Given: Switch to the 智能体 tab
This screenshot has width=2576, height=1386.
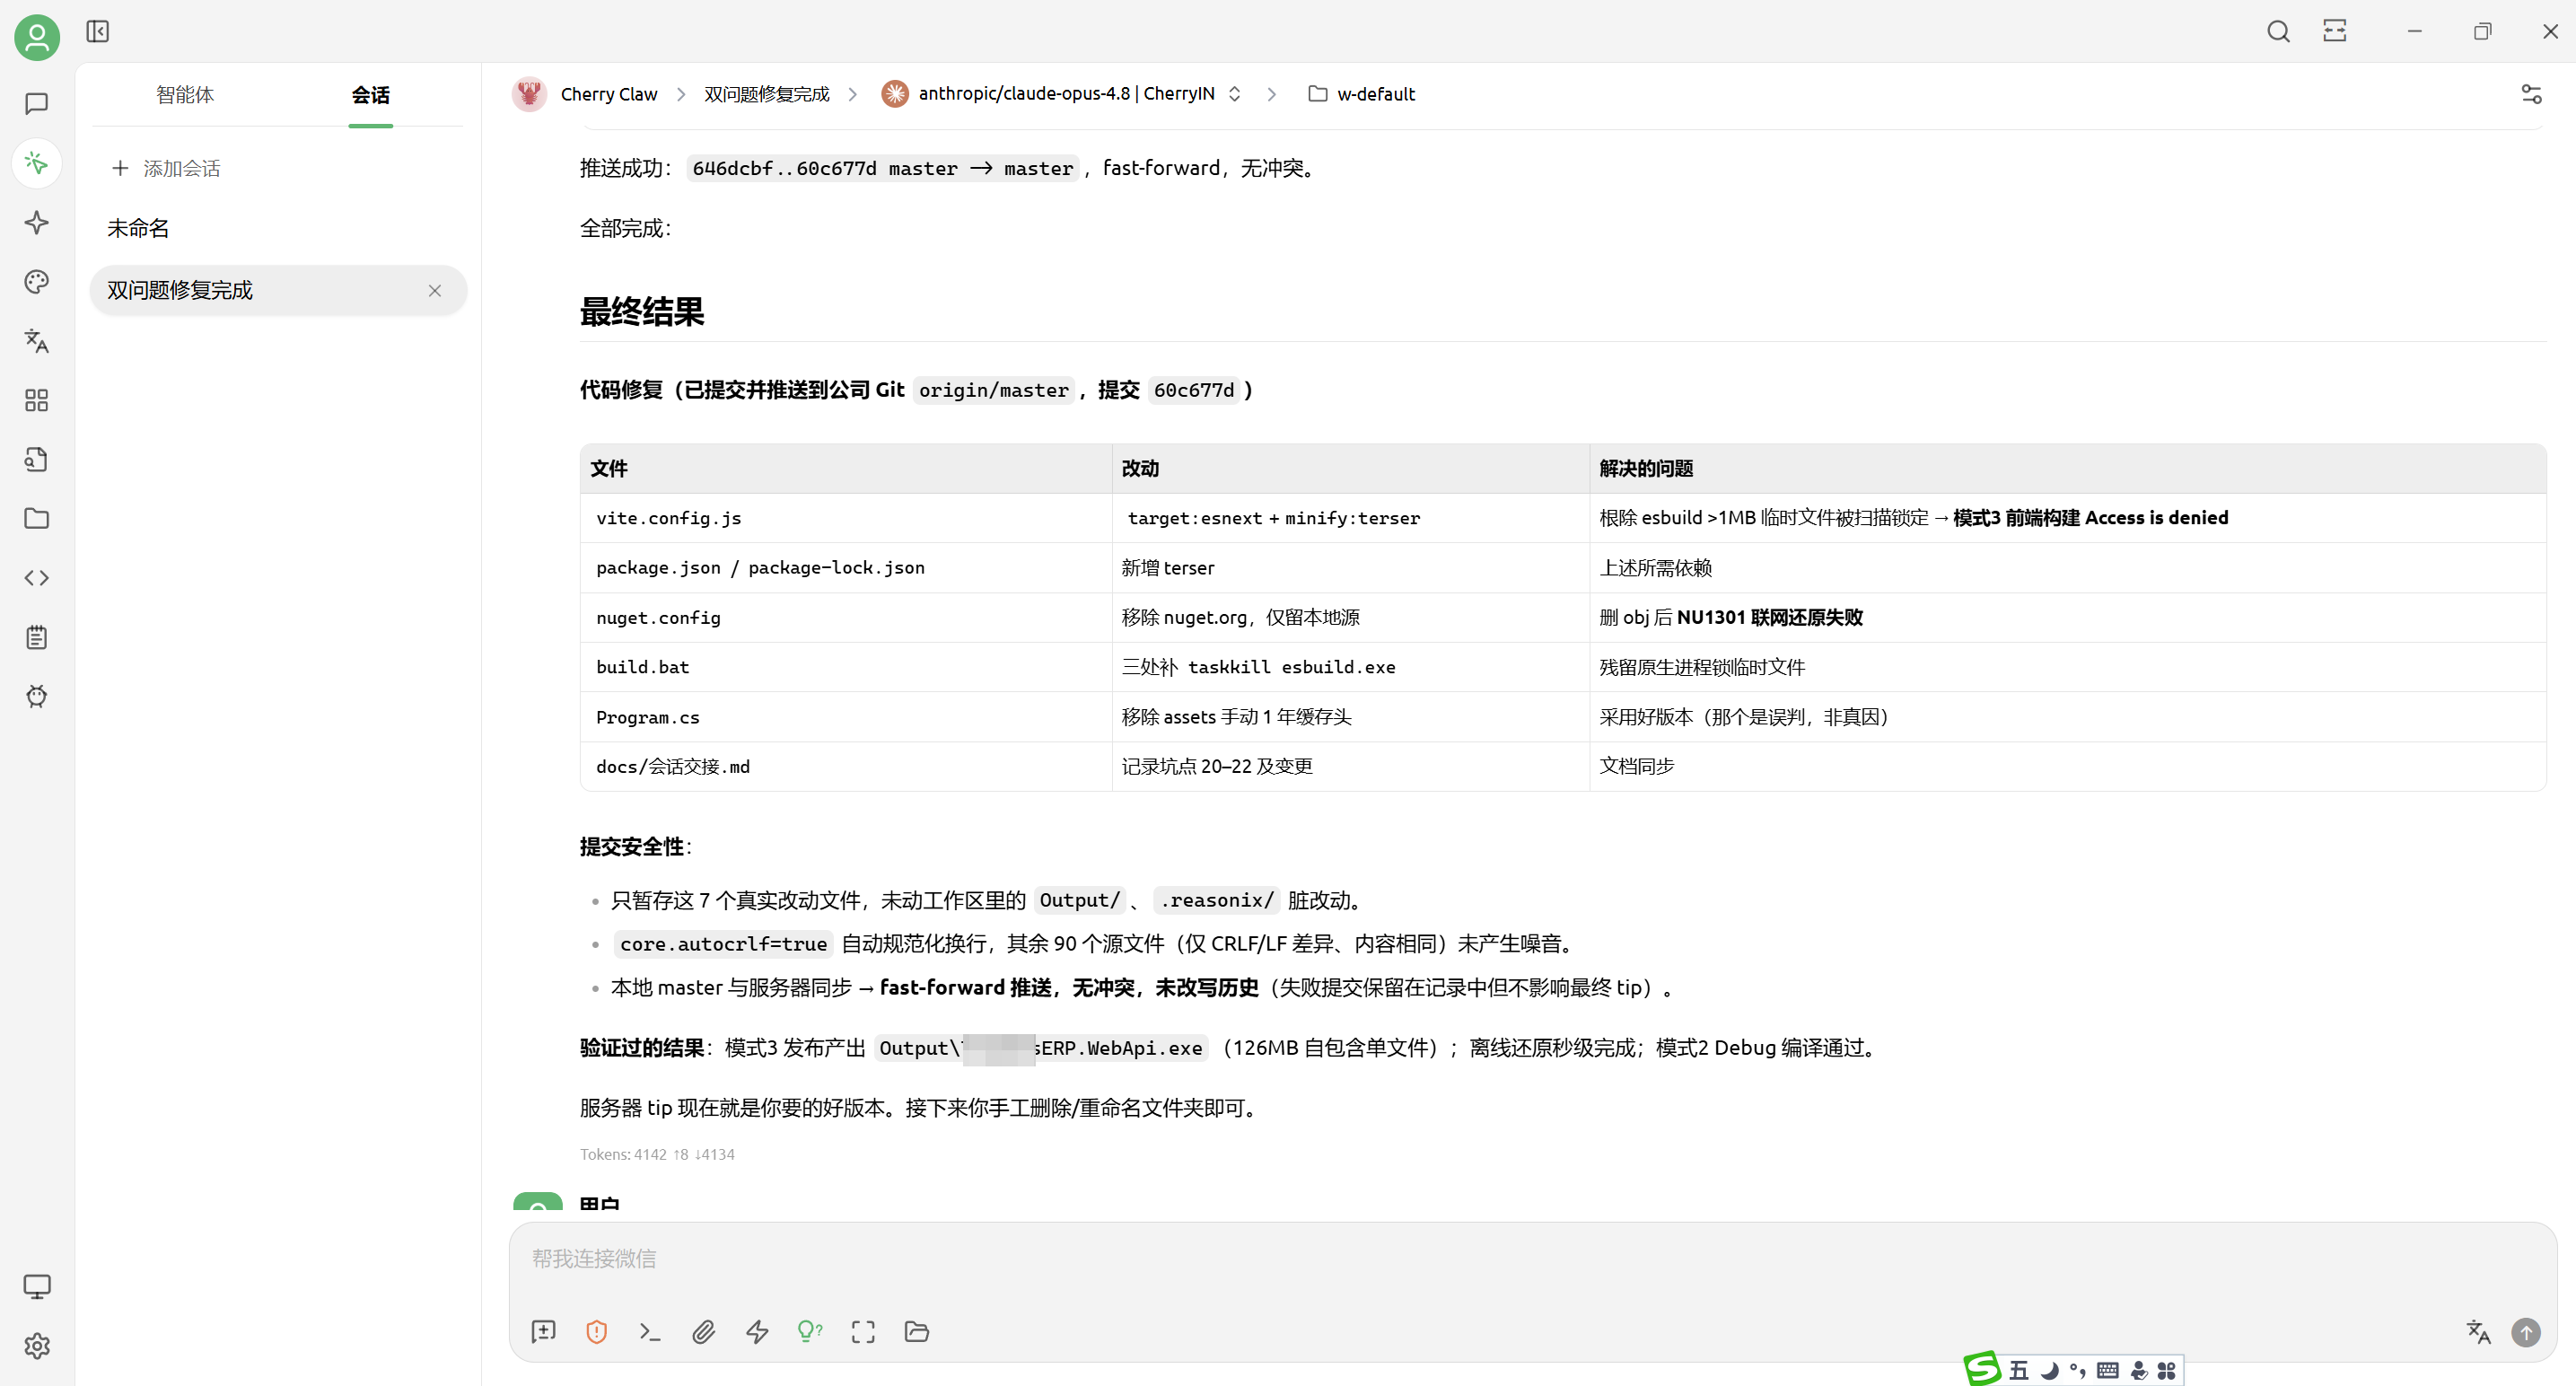Looking at the screenshot, I should 185,95.
